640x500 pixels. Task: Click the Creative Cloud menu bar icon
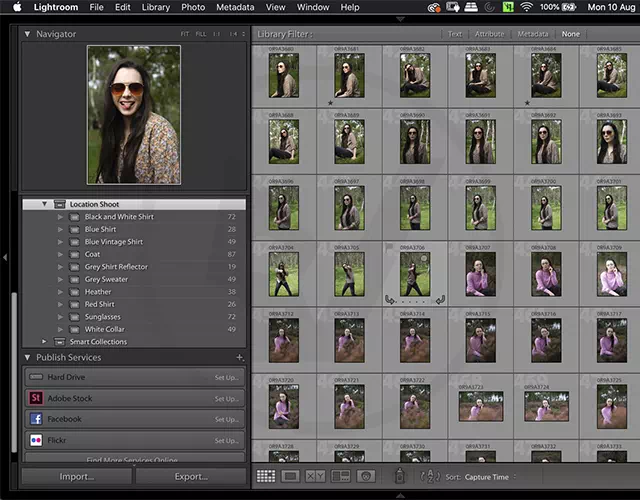click(x=433, y=7)
